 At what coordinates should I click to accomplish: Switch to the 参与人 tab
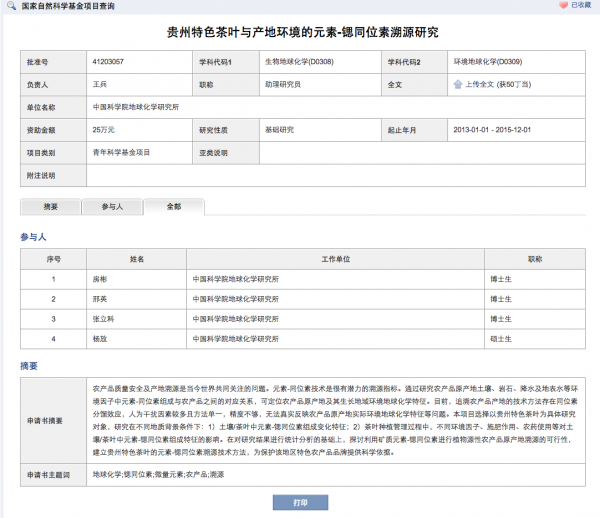click(x=112, y=207)
